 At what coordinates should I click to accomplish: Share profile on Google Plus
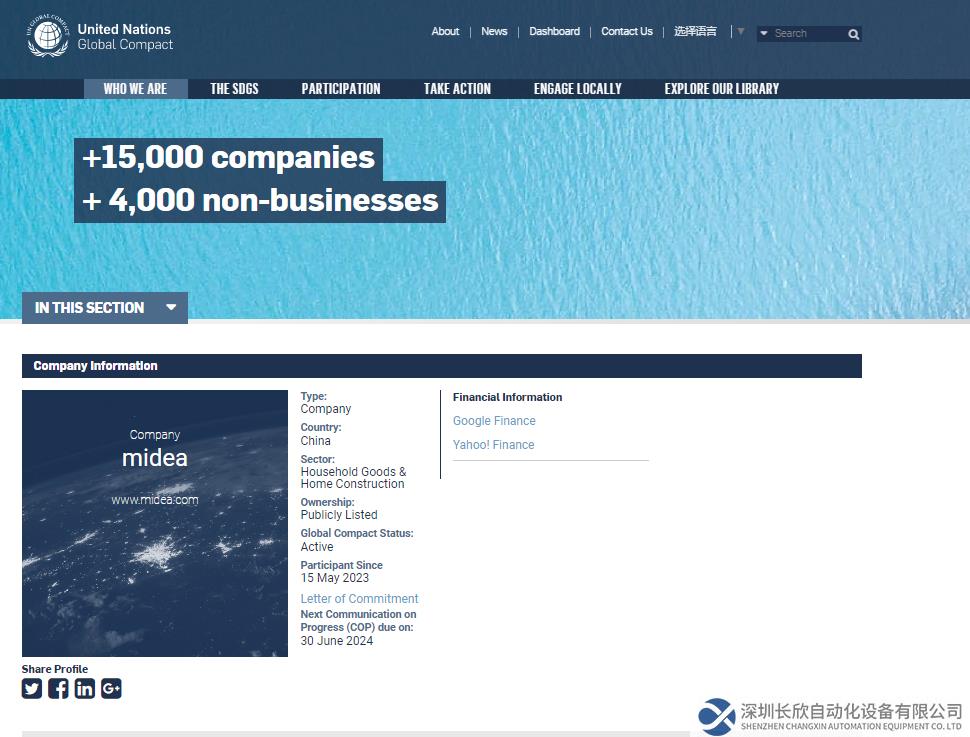pos(111,688)
